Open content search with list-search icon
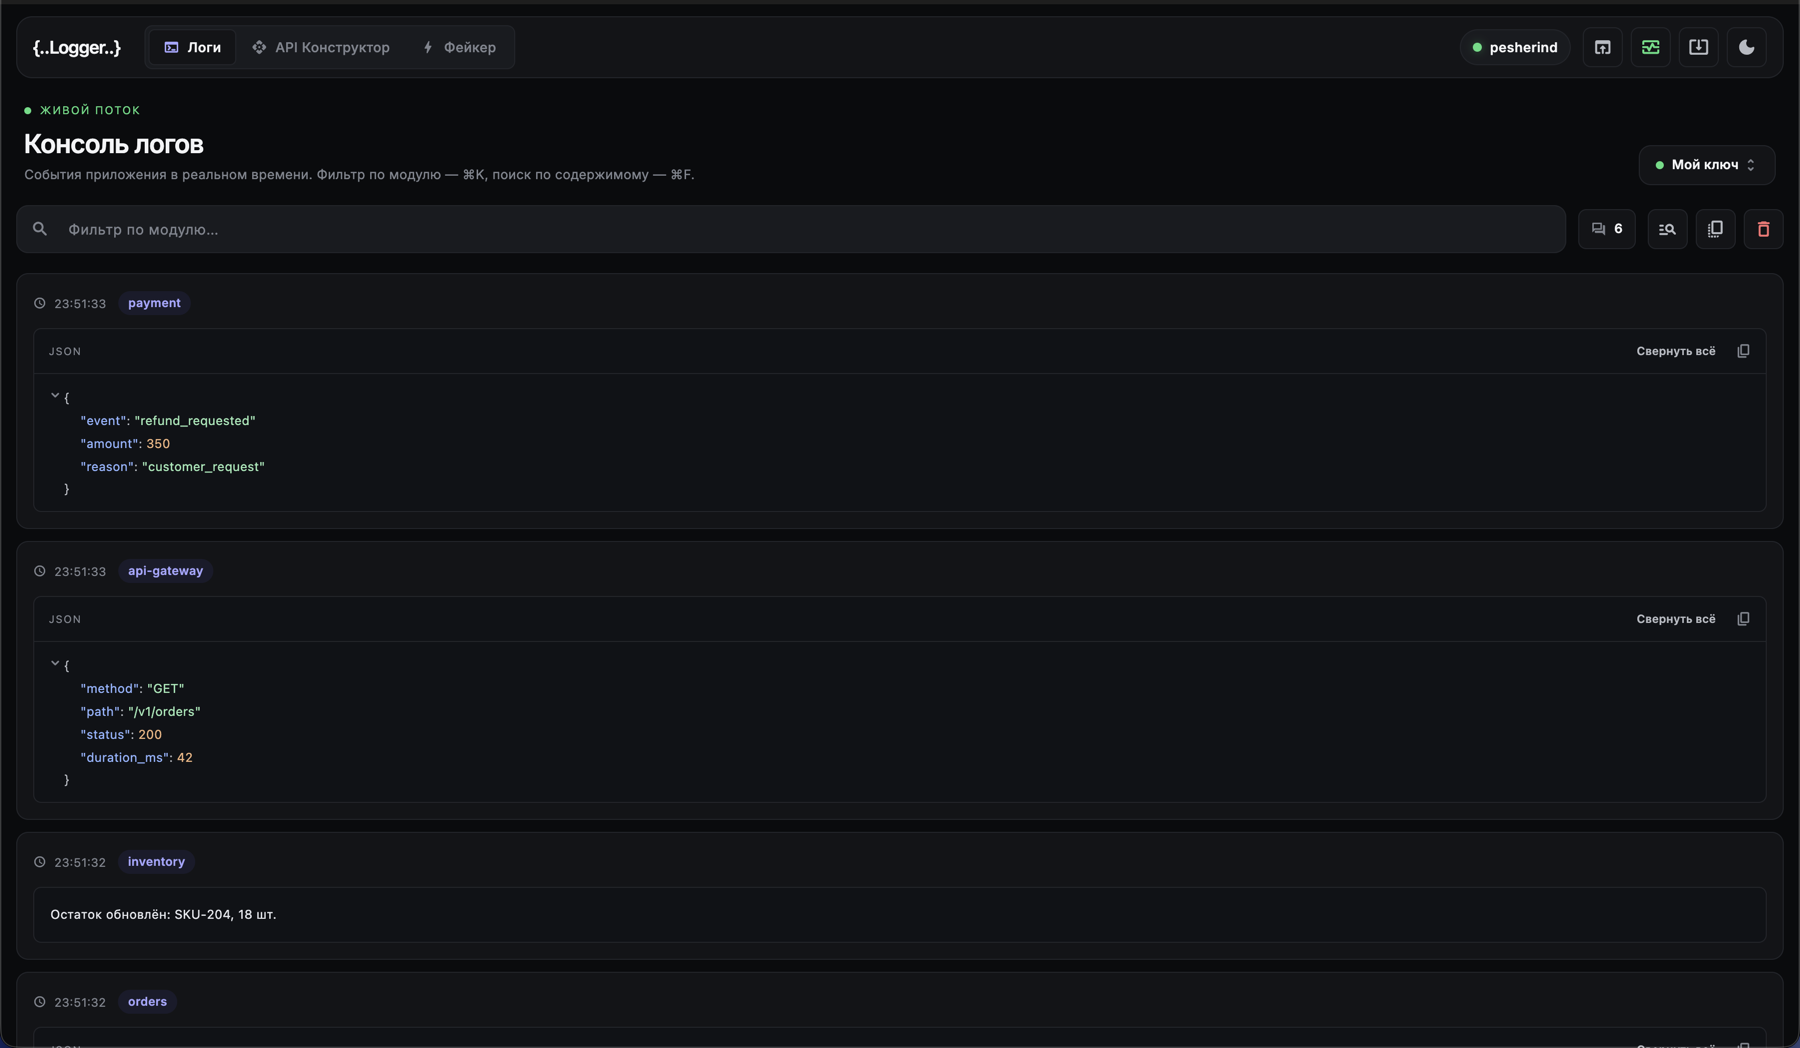The height and width of the screenshot is (1048, 1800). coord(1667,229)
